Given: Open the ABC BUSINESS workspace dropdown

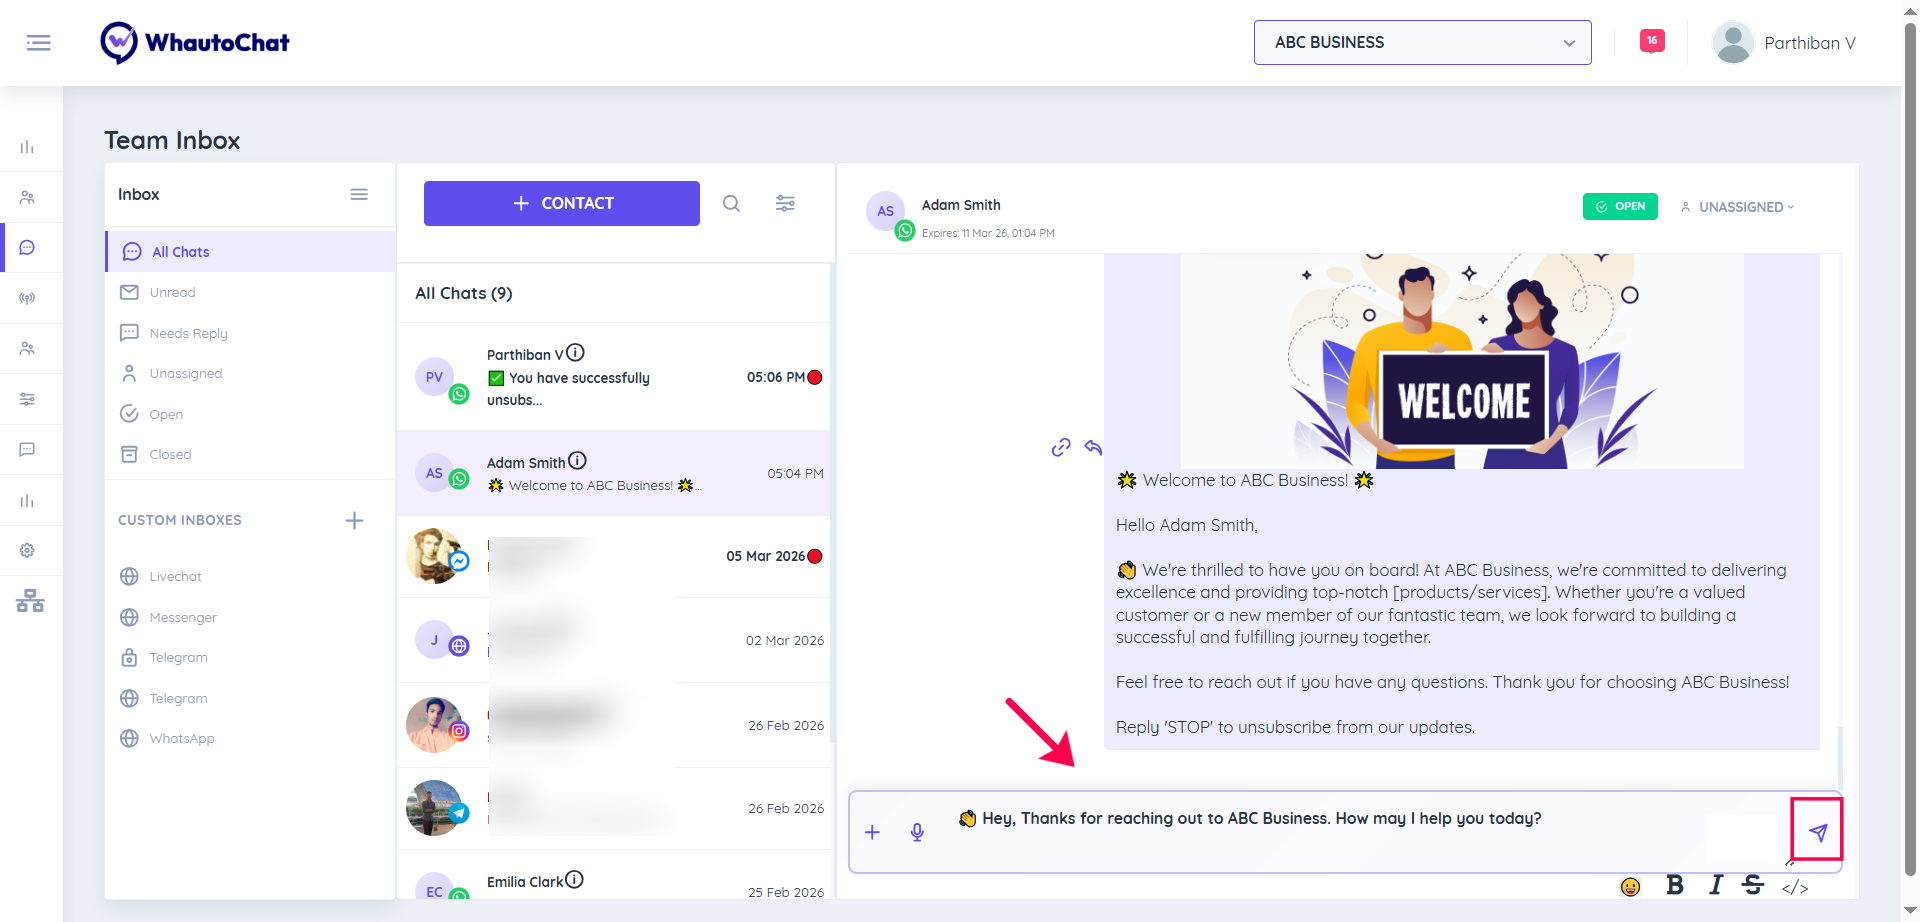Looking at the screenshot, I should (1422, 43).
